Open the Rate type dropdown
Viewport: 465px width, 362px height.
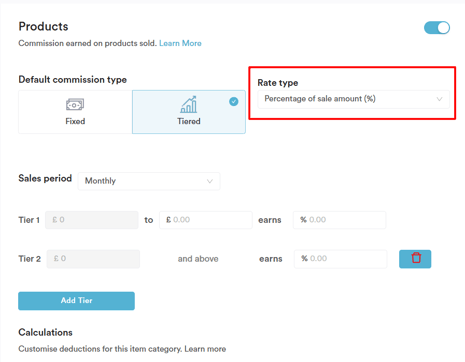pyautogui.click(x=353, y=99)
